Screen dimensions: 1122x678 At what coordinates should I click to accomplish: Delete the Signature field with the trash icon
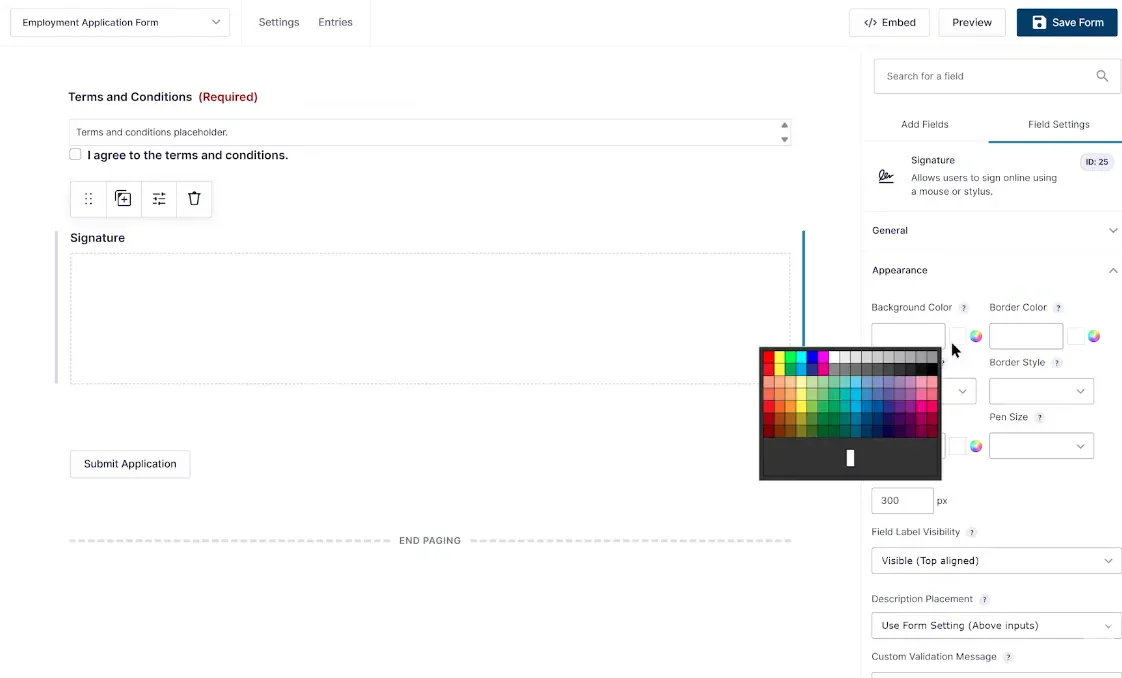pyautogui.click(x=194, y=199)
